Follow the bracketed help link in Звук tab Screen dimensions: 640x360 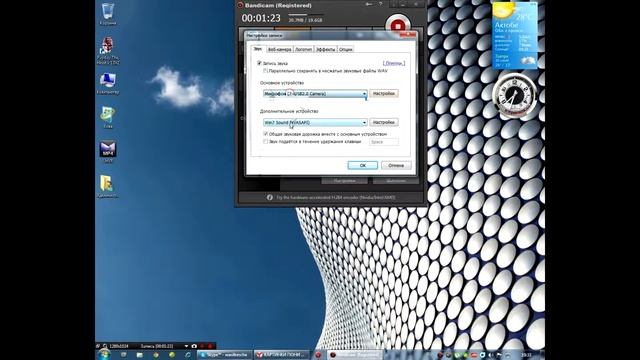(x=394, y=63)
